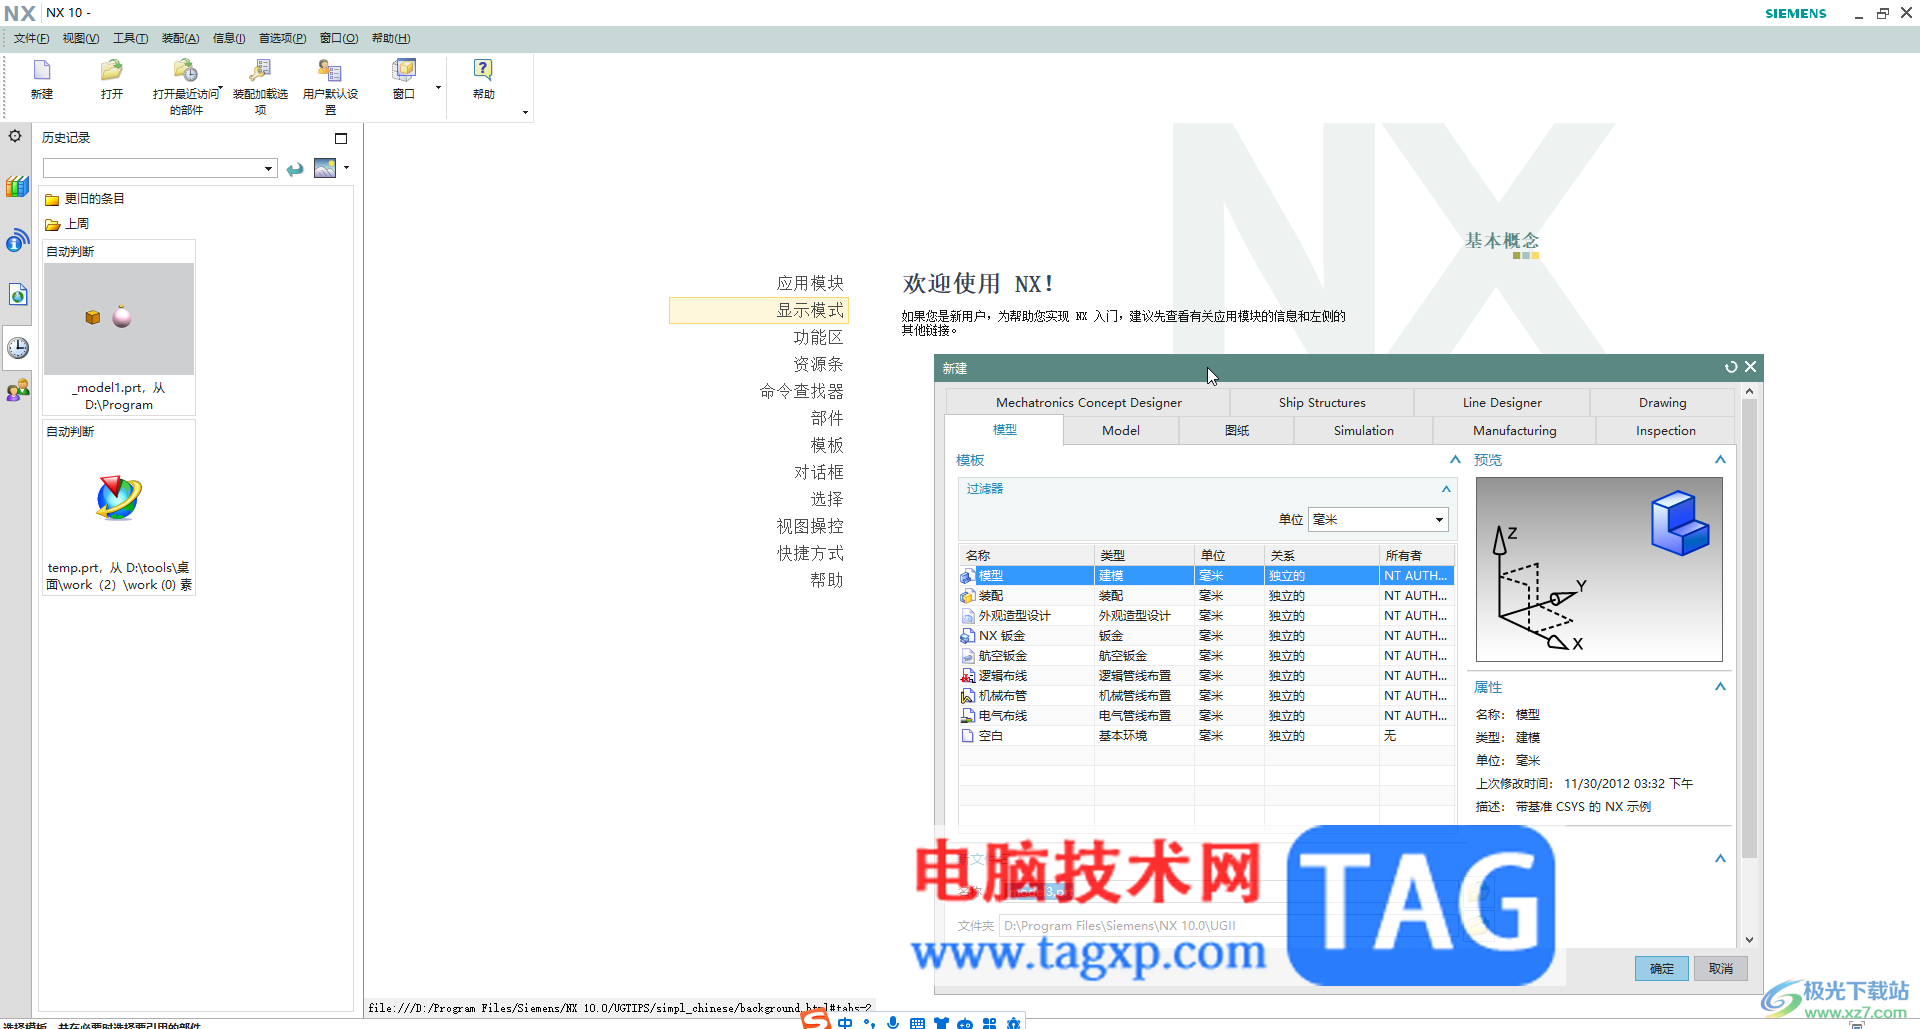Open resource bar settings gear icon
This screenshot has width=1920, height=1029.
[15, 136]
